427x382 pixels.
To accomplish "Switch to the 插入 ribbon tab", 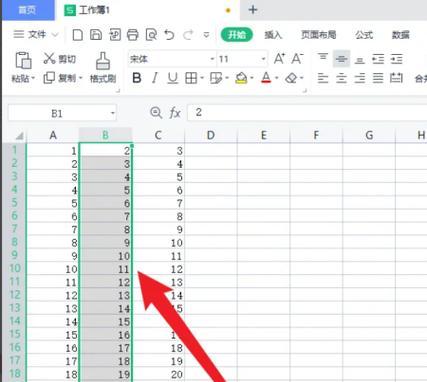I will pyautogui.click(x=273, y=35).
